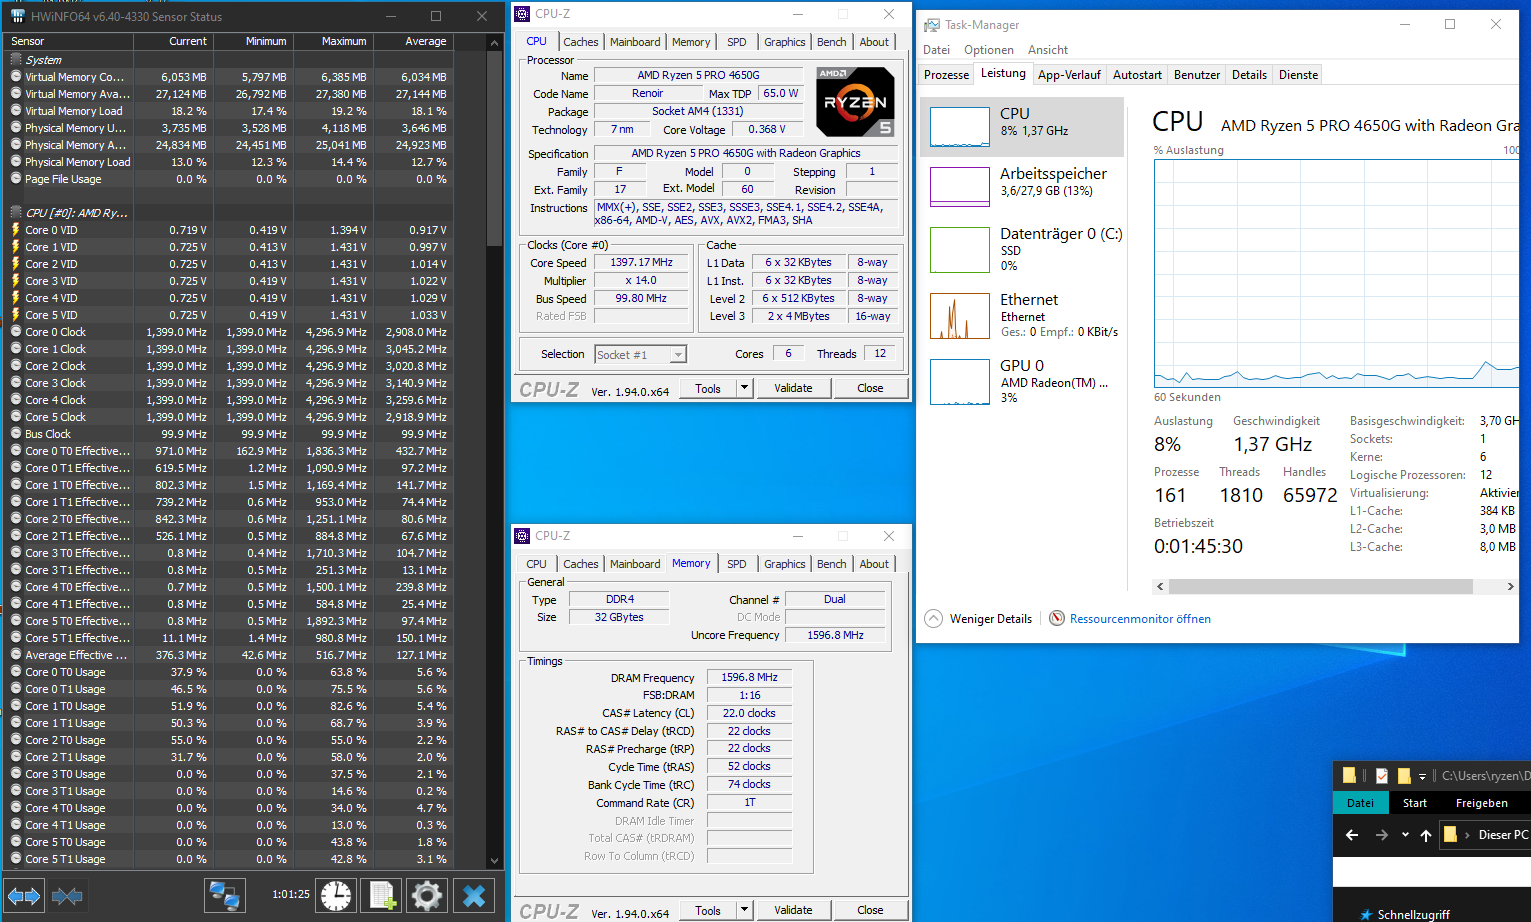Image resolution: width=1531 pixels, height=922 pixels.
Task: Click the top CPU-Z window app icon
Action: pyautogui.click(x=522, y=14)
